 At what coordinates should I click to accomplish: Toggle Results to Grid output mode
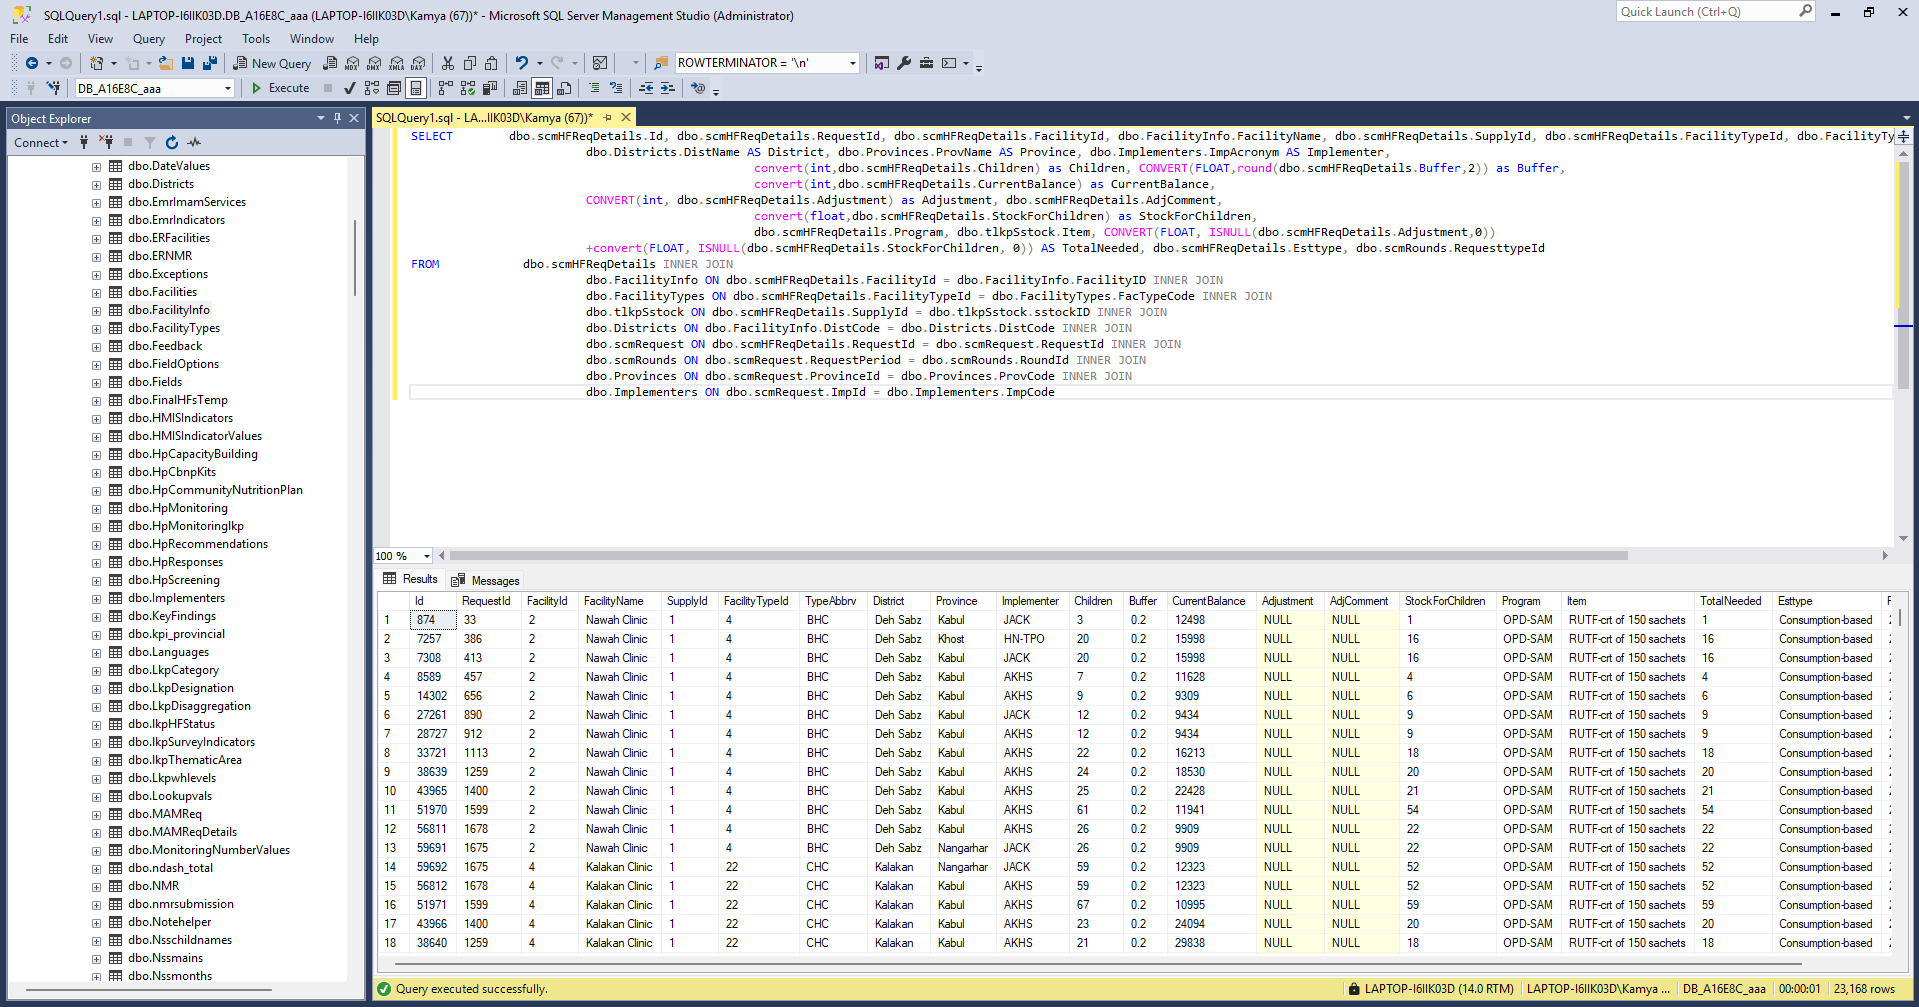coord(541,88)
